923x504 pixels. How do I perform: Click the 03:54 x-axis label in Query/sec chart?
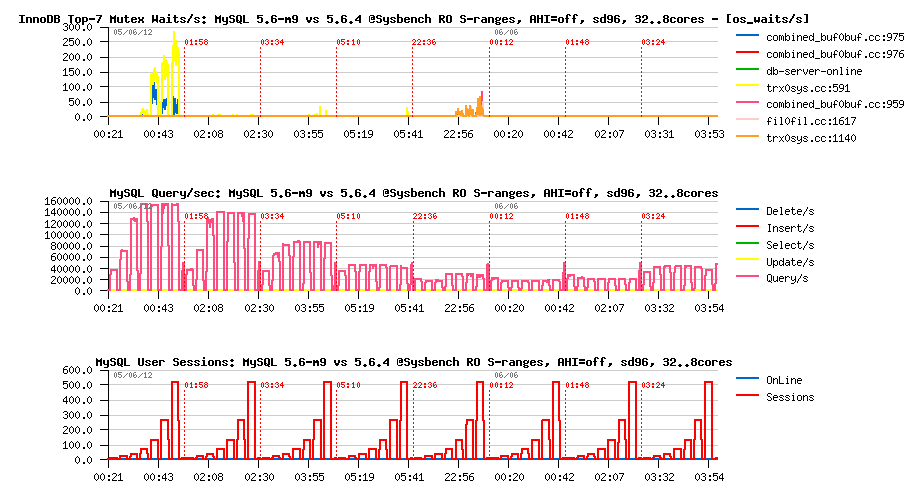point(709,308)
